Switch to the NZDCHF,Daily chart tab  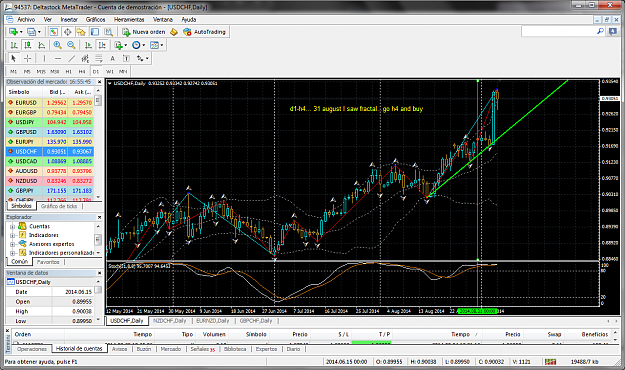(169, 321)
